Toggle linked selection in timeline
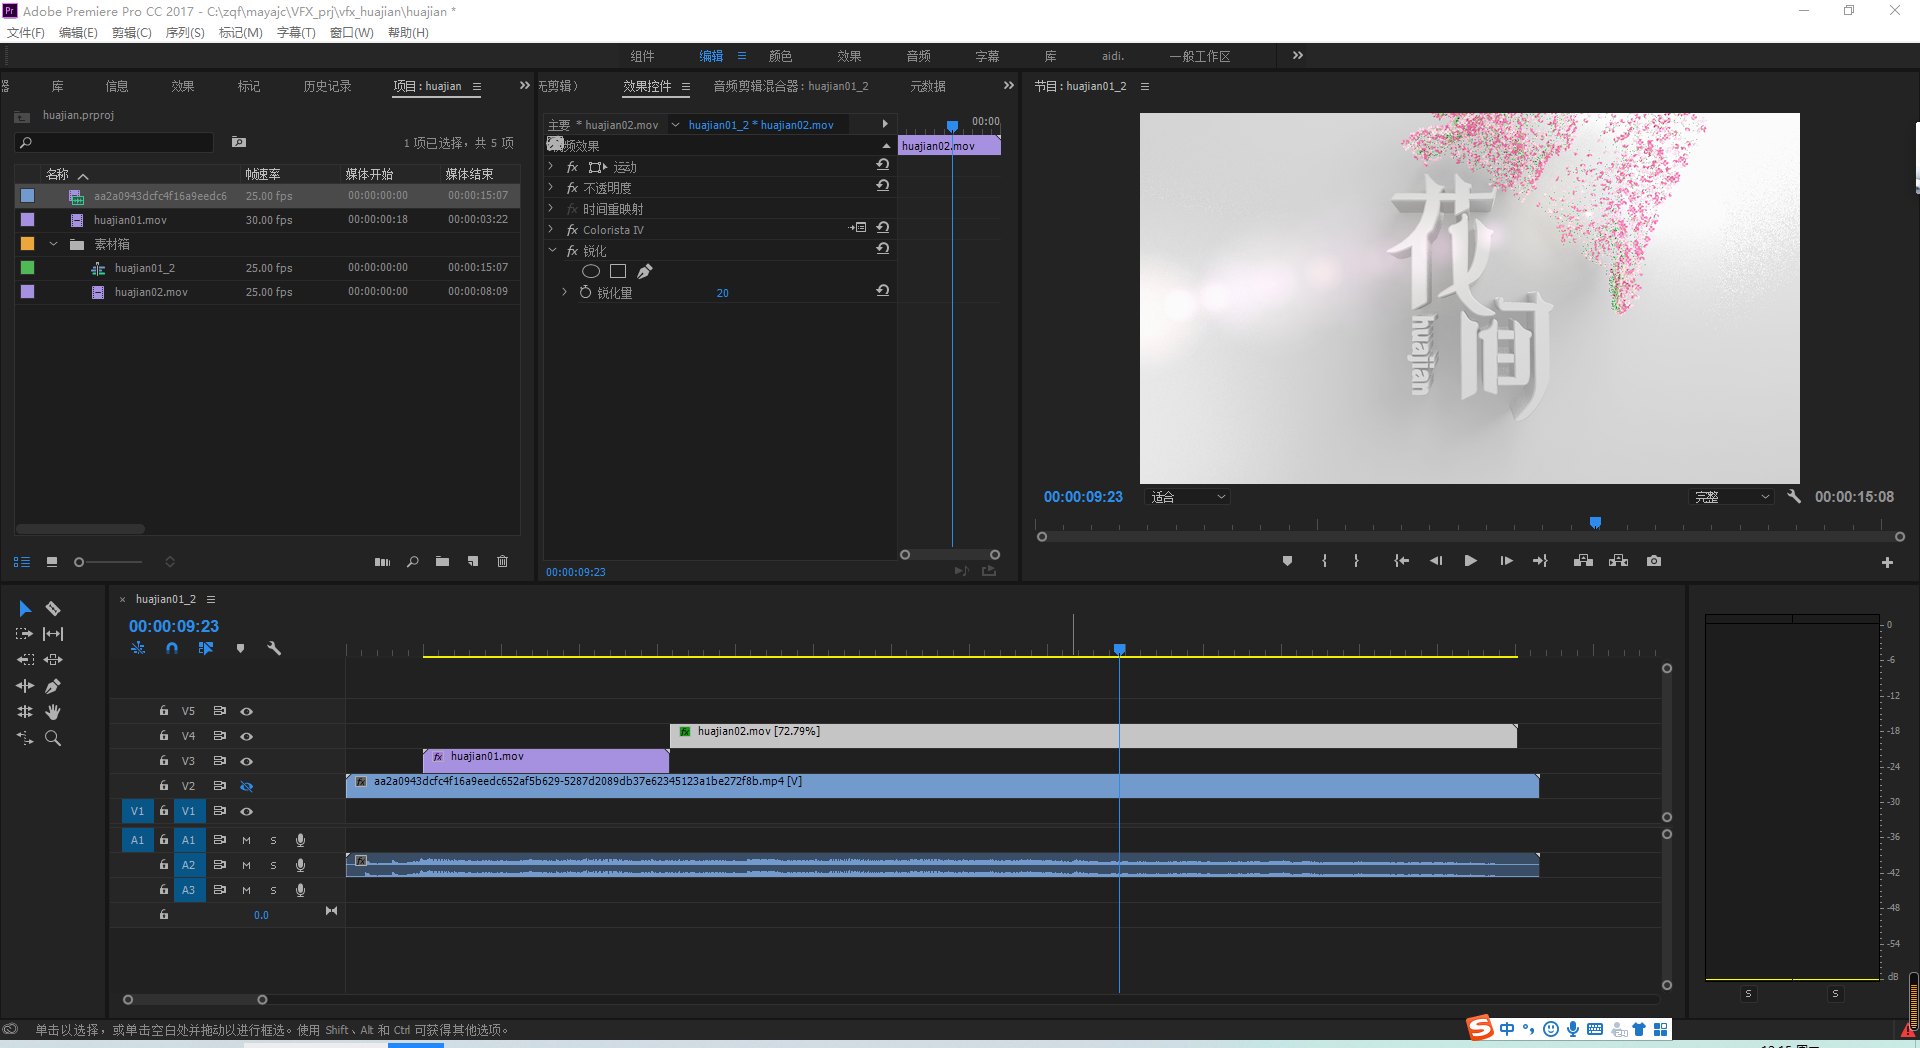 click(206, 648)
